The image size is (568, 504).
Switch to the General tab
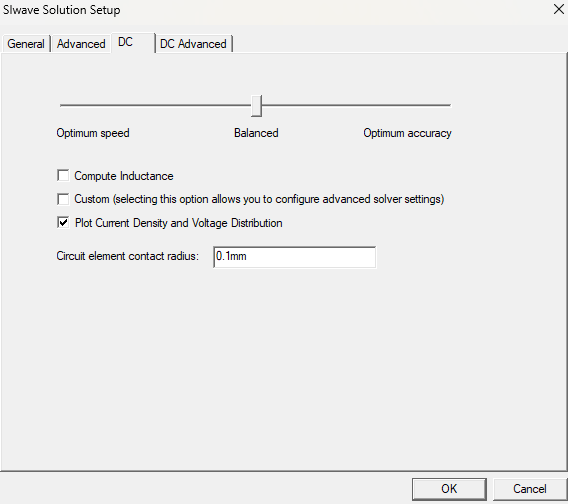[26, 44]
